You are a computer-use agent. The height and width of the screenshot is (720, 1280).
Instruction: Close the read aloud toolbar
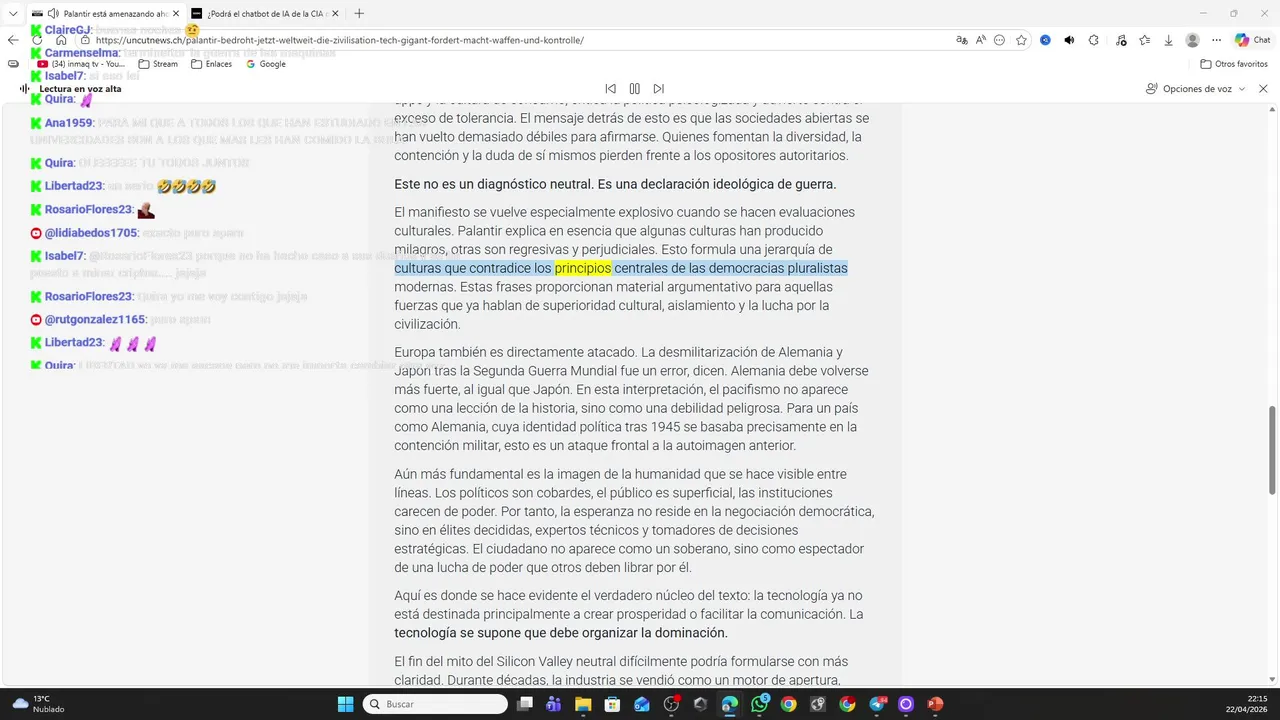coord(1263,89)
